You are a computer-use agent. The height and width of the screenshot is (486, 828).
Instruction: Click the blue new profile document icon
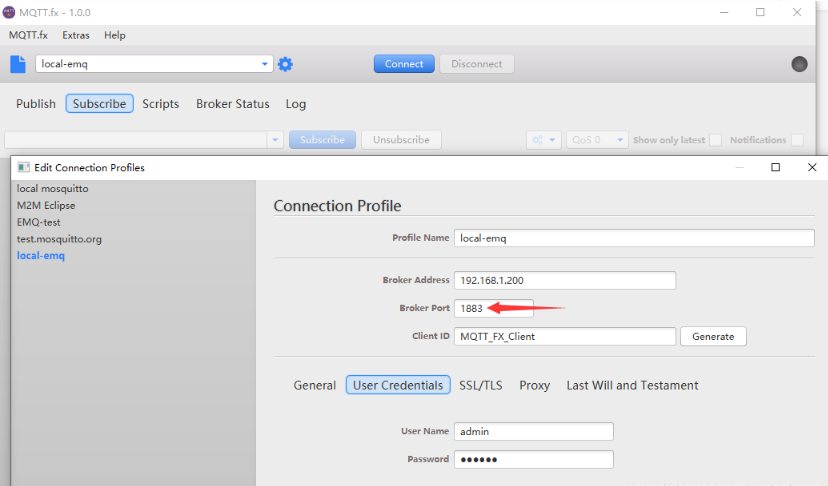(18, 64)
